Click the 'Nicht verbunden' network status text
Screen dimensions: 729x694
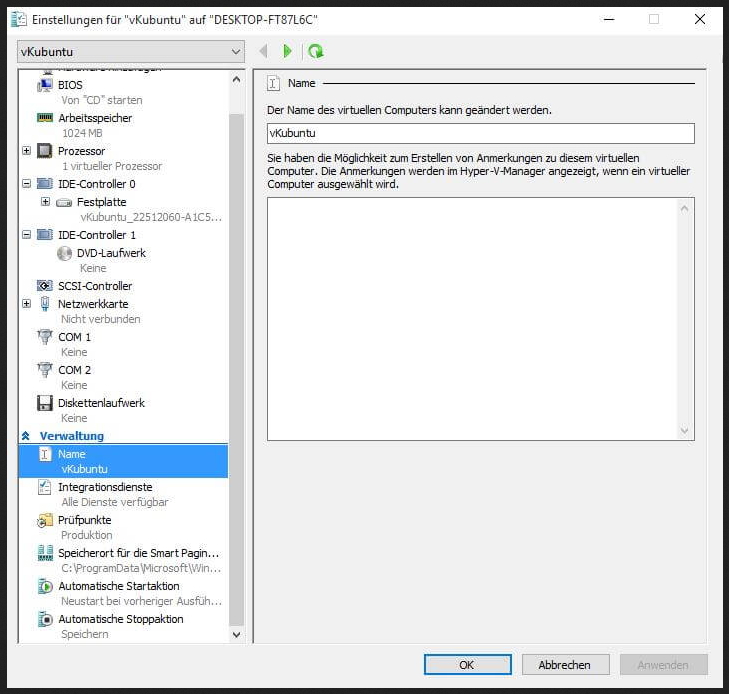click(x=101, y=319)
